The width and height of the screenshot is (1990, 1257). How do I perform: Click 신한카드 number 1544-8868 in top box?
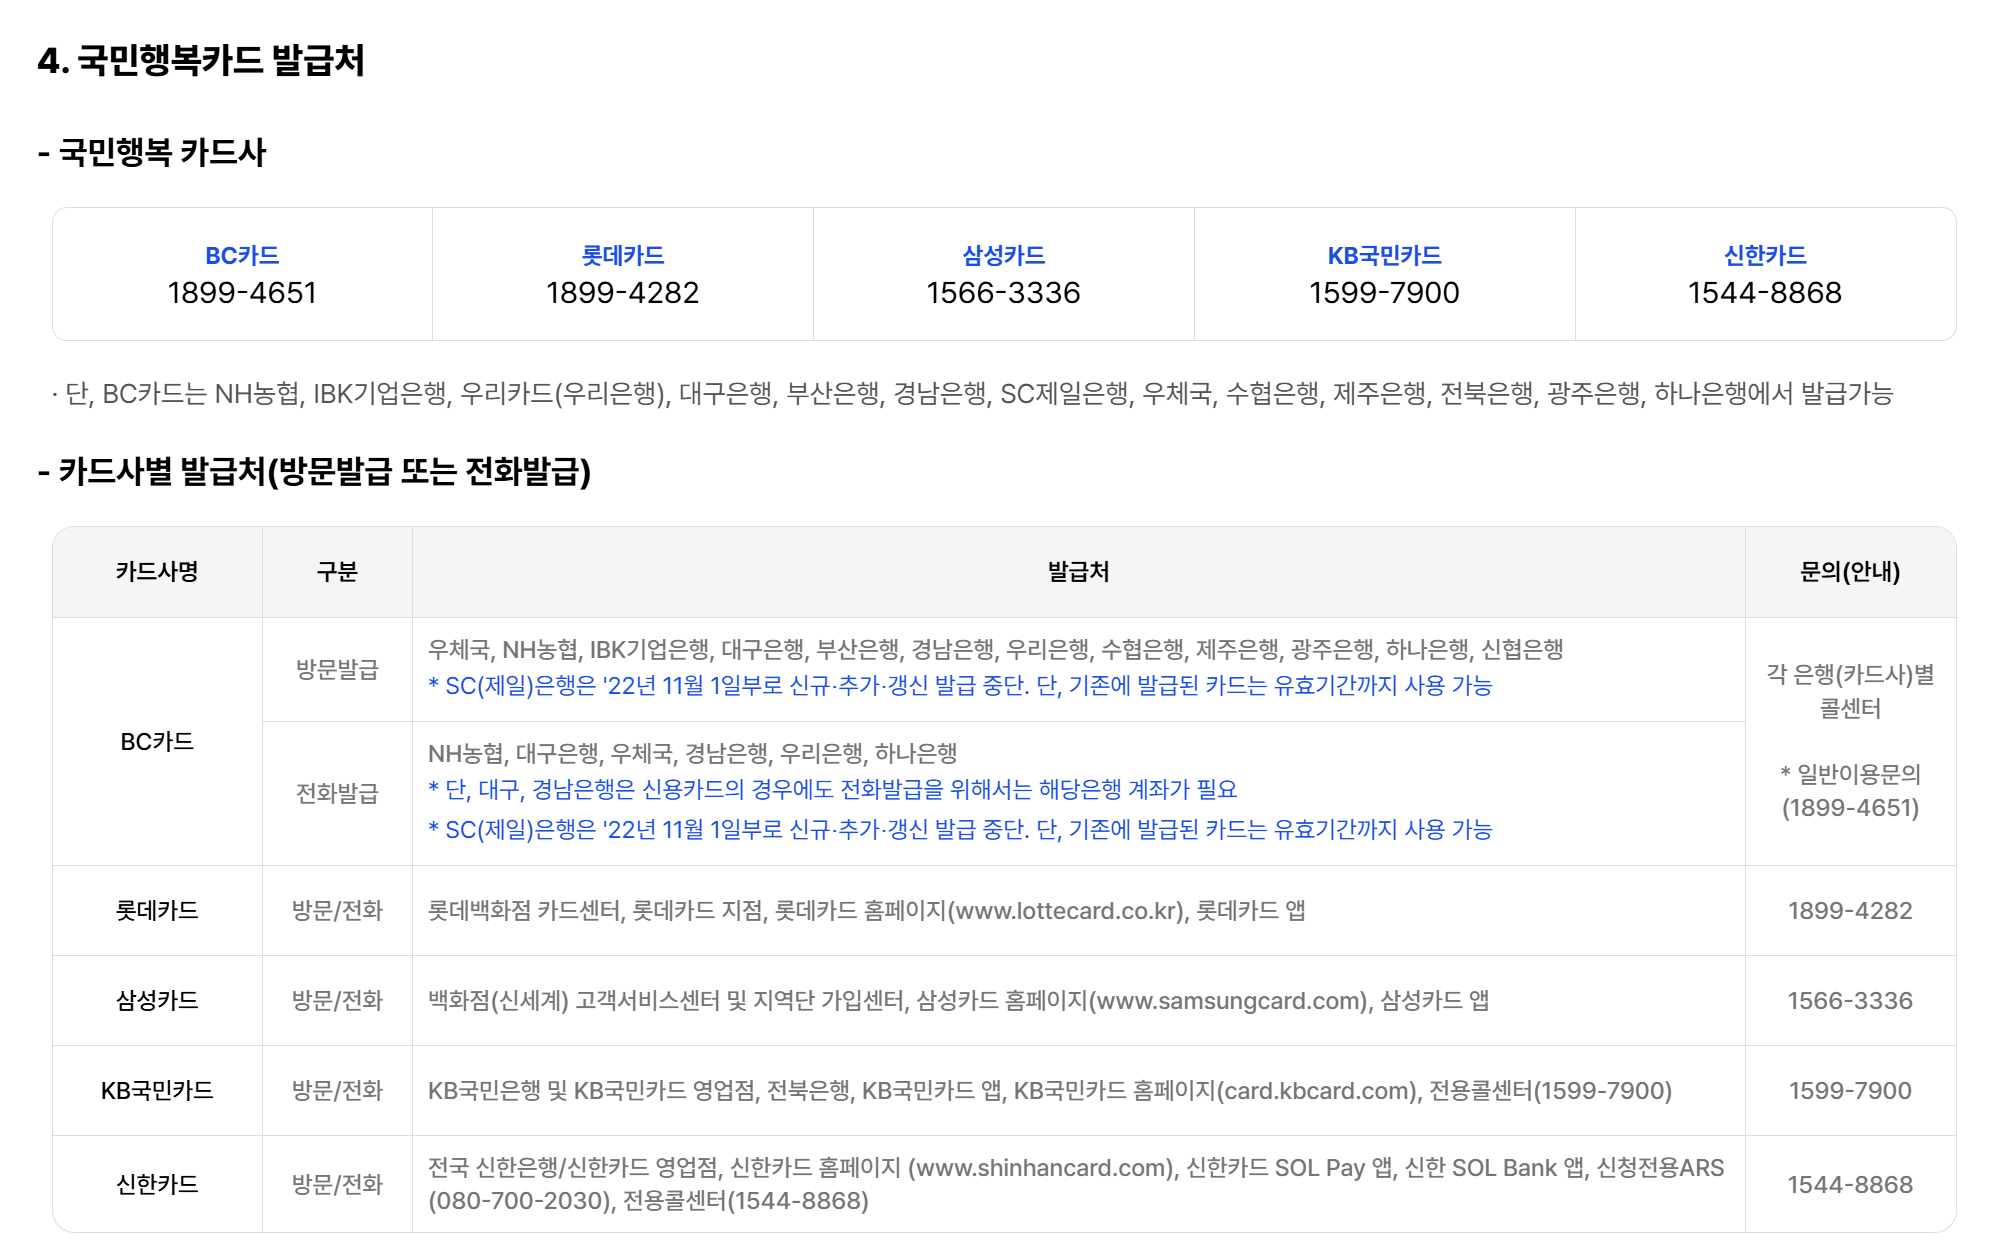(1765, 293)
